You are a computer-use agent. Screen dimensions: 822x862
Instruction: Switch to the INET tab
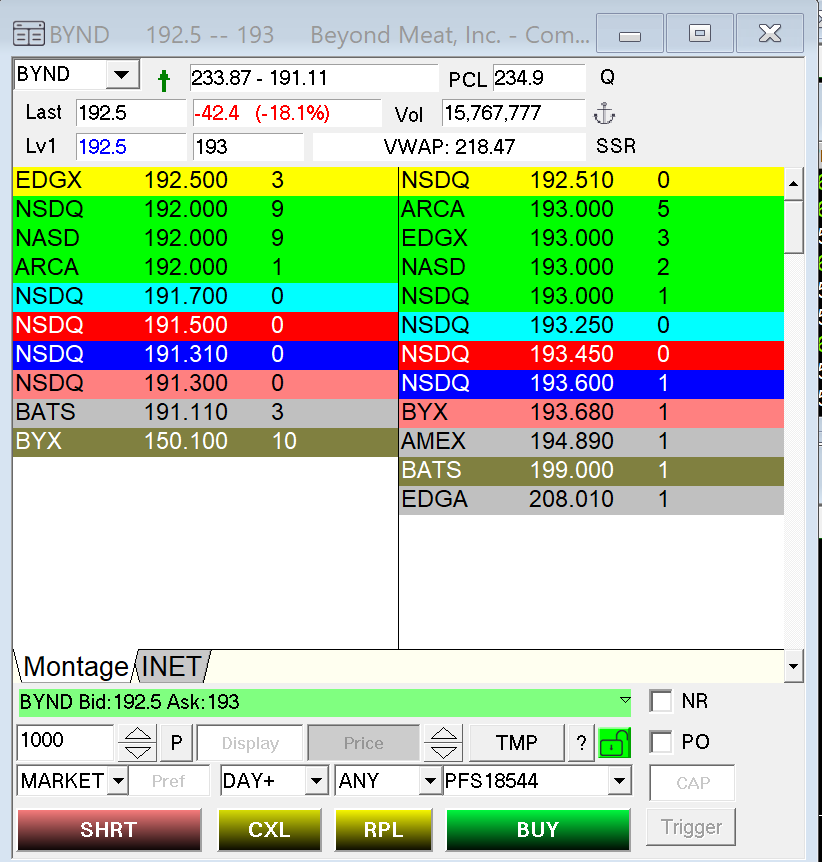(x=171, y=666)
